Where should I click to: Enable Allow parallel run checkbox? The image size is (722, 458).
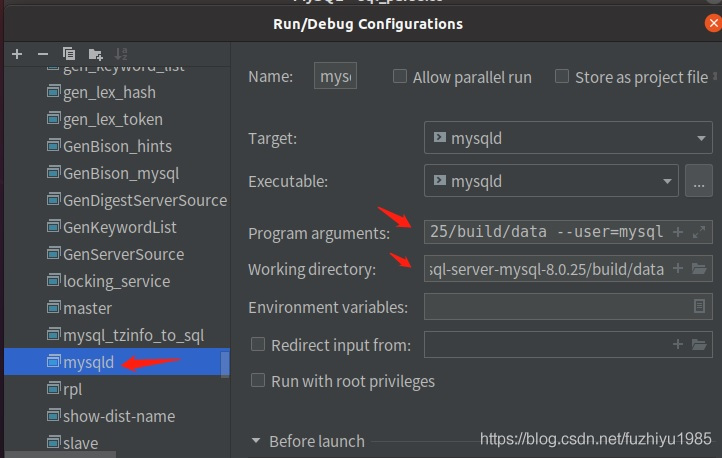(x=400, y=77)
